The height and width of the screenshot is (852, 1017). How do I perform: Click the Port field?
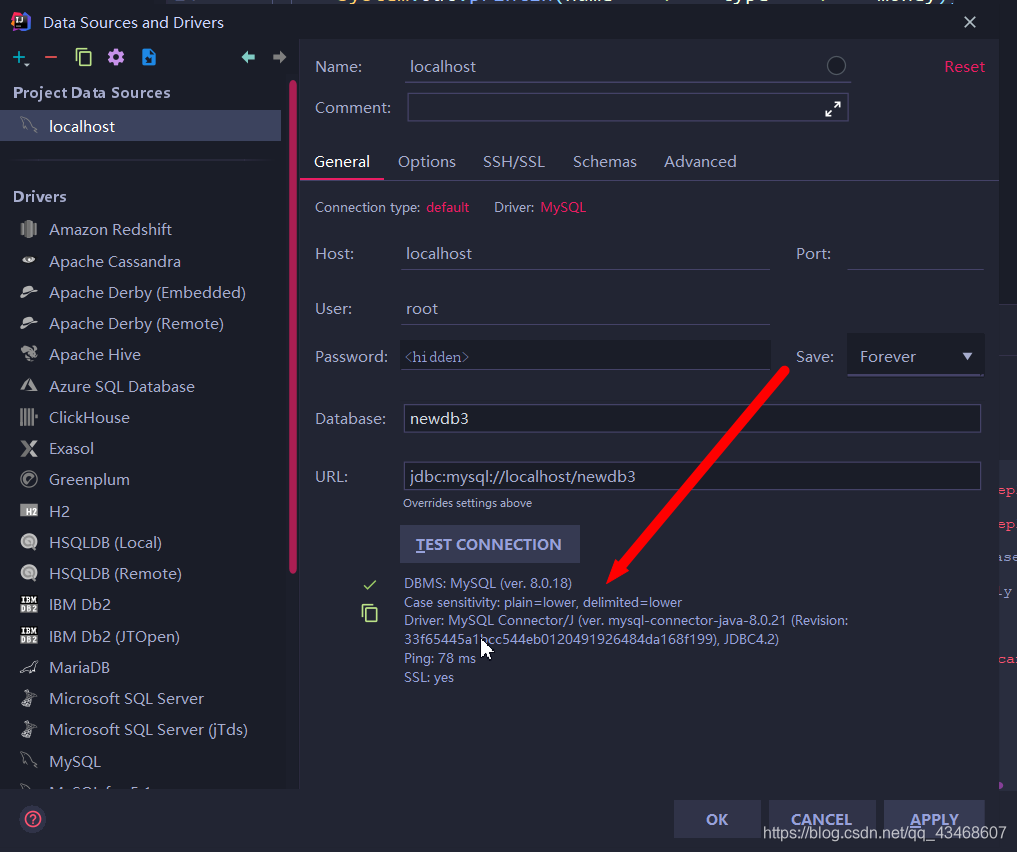click(915, 254)
